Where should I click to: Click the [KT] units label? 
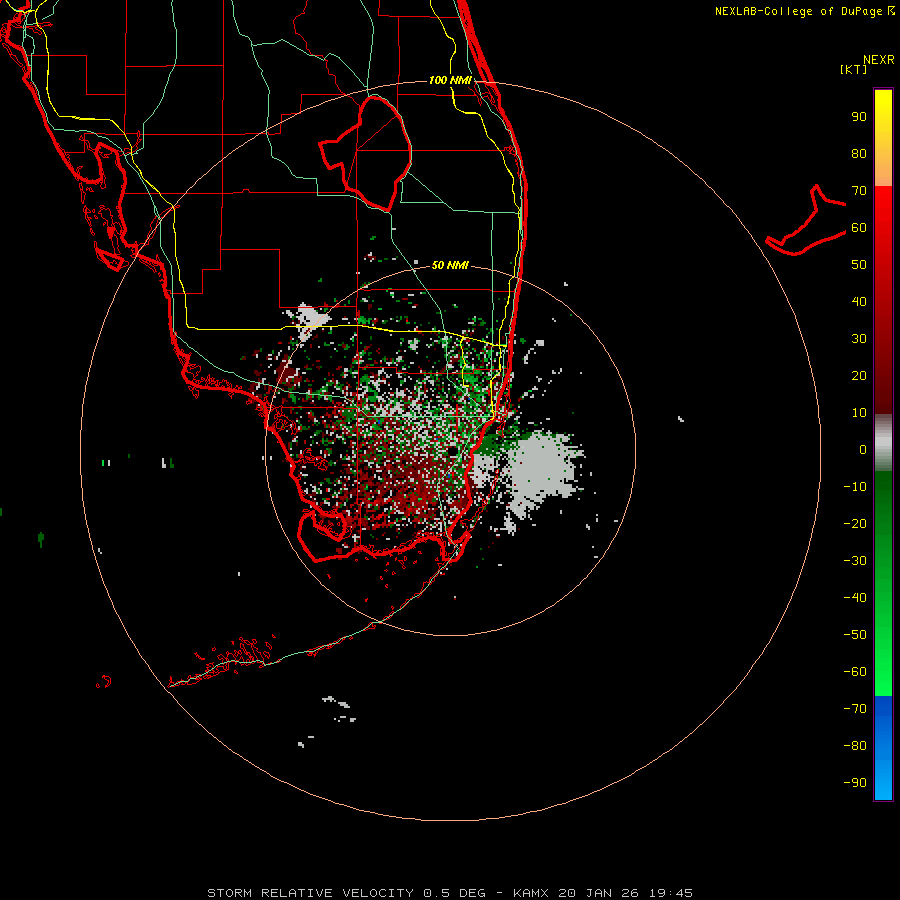[x=854, y=69]
